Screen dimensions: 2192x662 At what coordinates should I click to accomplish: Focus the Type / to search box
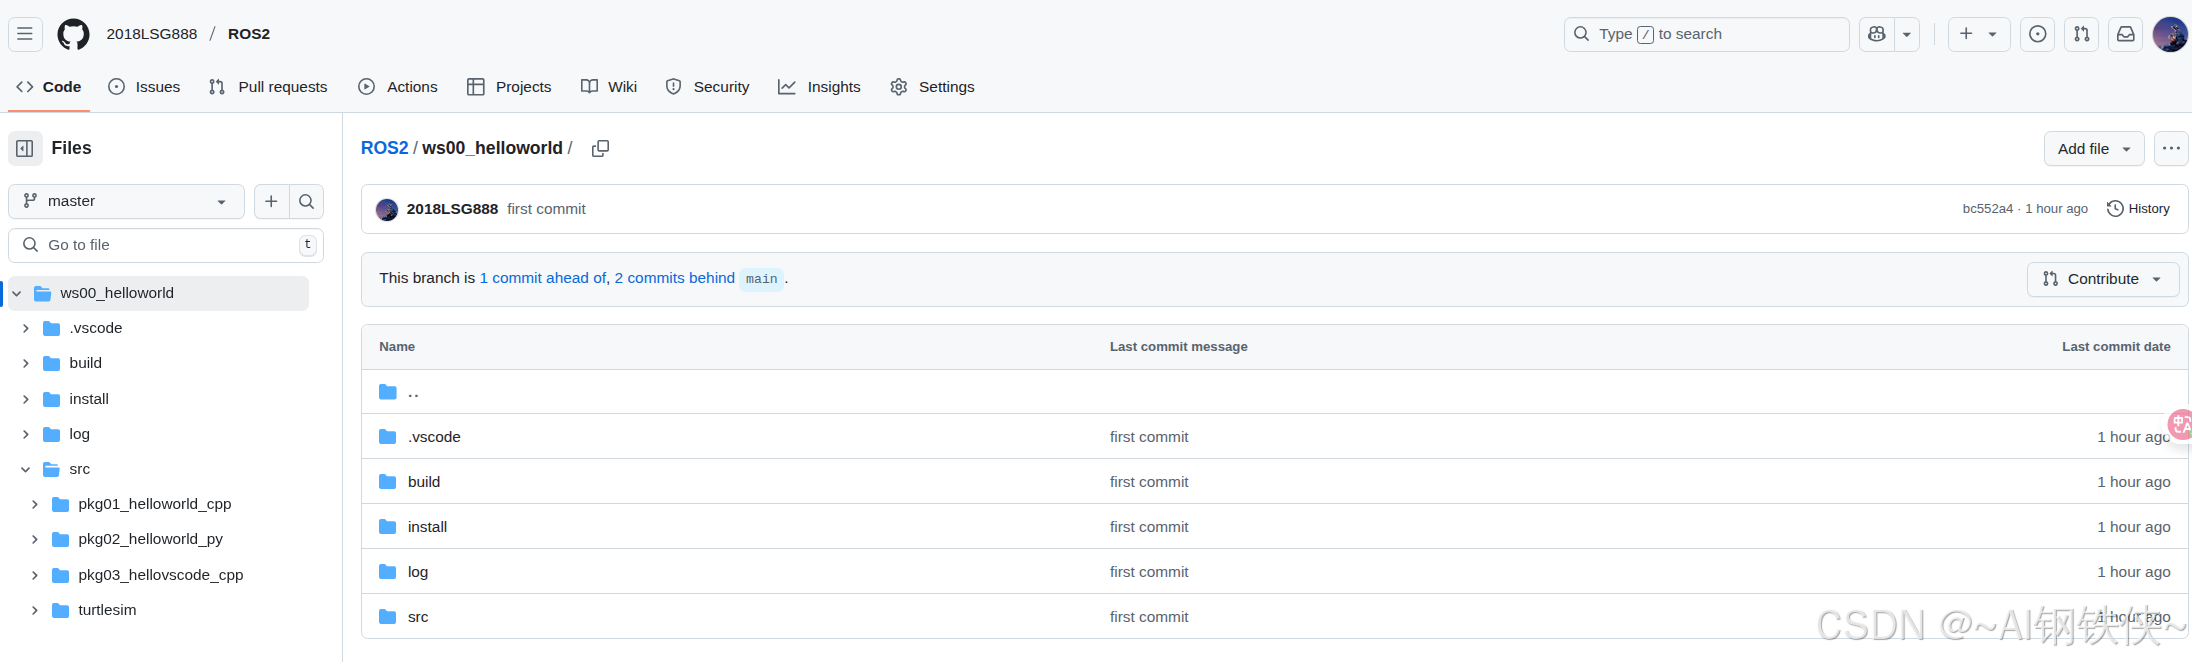1706,34
